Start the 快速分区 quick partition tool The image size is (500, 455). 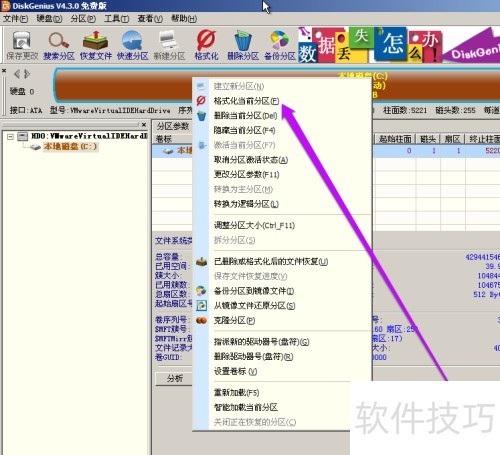[132, 45]
